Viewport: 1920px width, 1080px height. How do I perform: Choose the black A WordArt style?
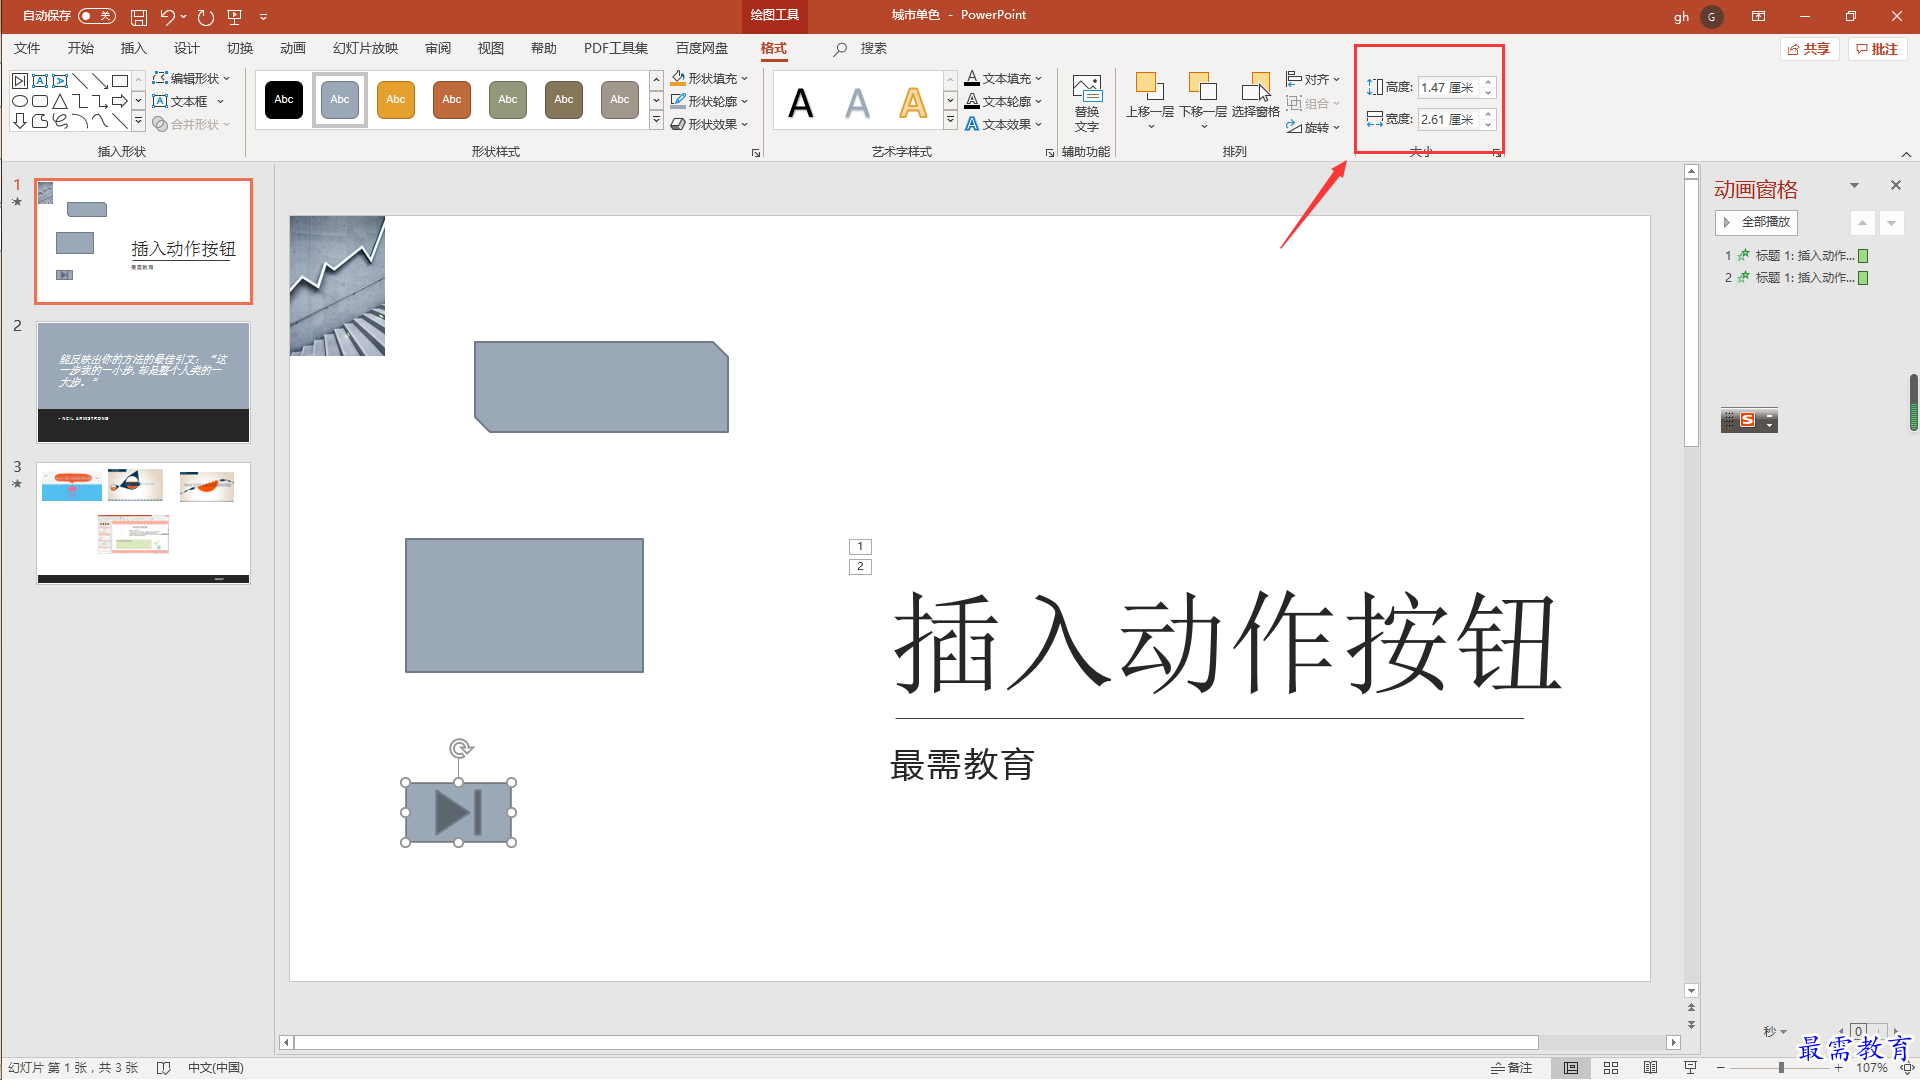pos(801,103)
